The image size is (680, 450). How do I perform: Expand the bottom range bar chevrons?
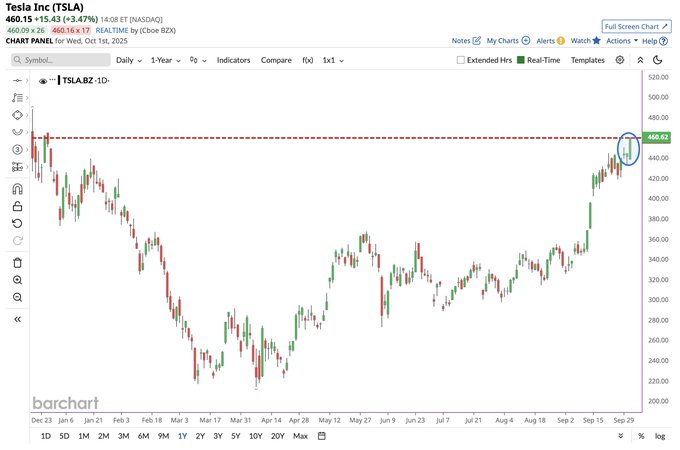point(621,436)
